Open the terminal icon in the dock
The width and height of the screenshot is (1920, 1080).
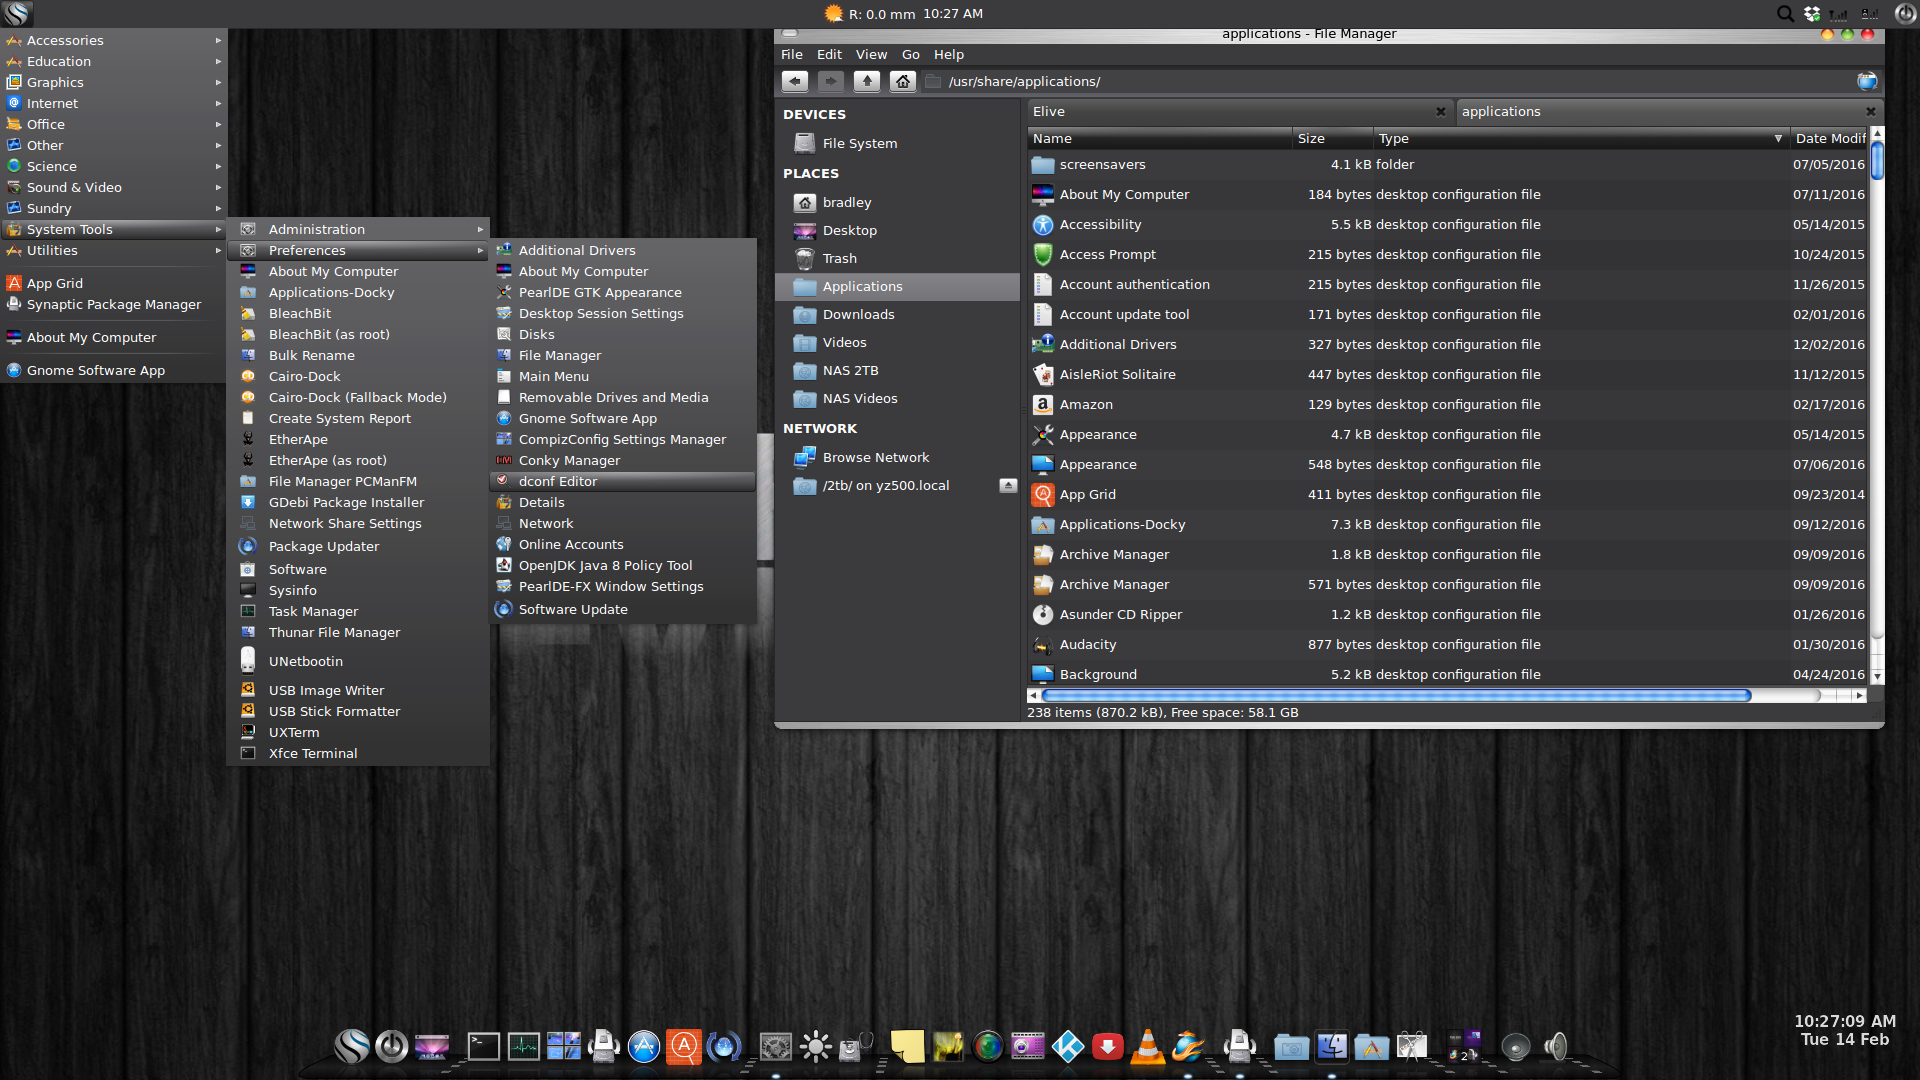coord(483,1047)
